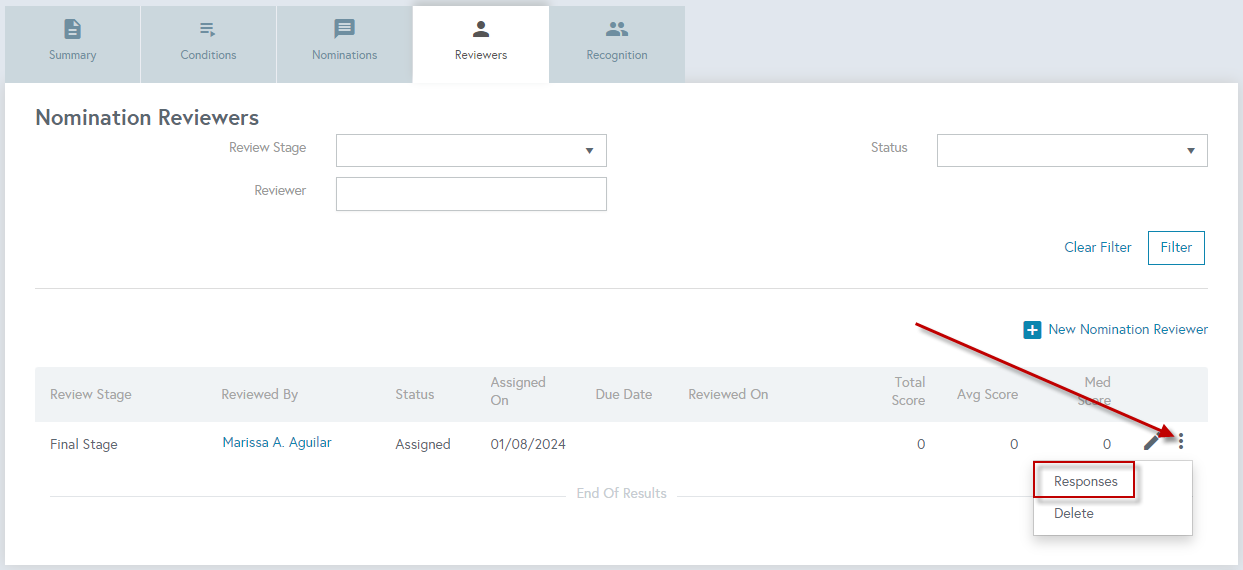Viewport: 1243px width, 570px height.
Task: Click the Total Score column header
Action: [x=909, y=391]
